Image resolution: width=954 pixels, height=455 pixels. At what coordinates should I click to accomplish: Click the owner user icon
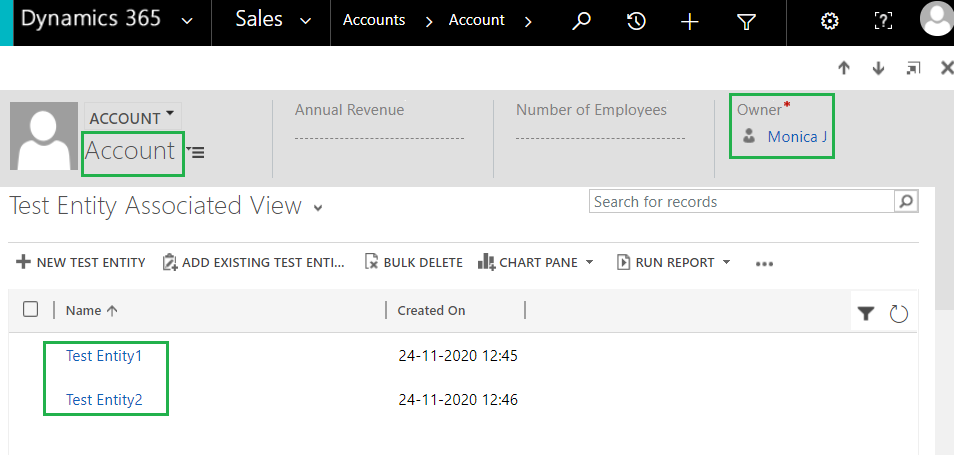[x=748, y=136]
